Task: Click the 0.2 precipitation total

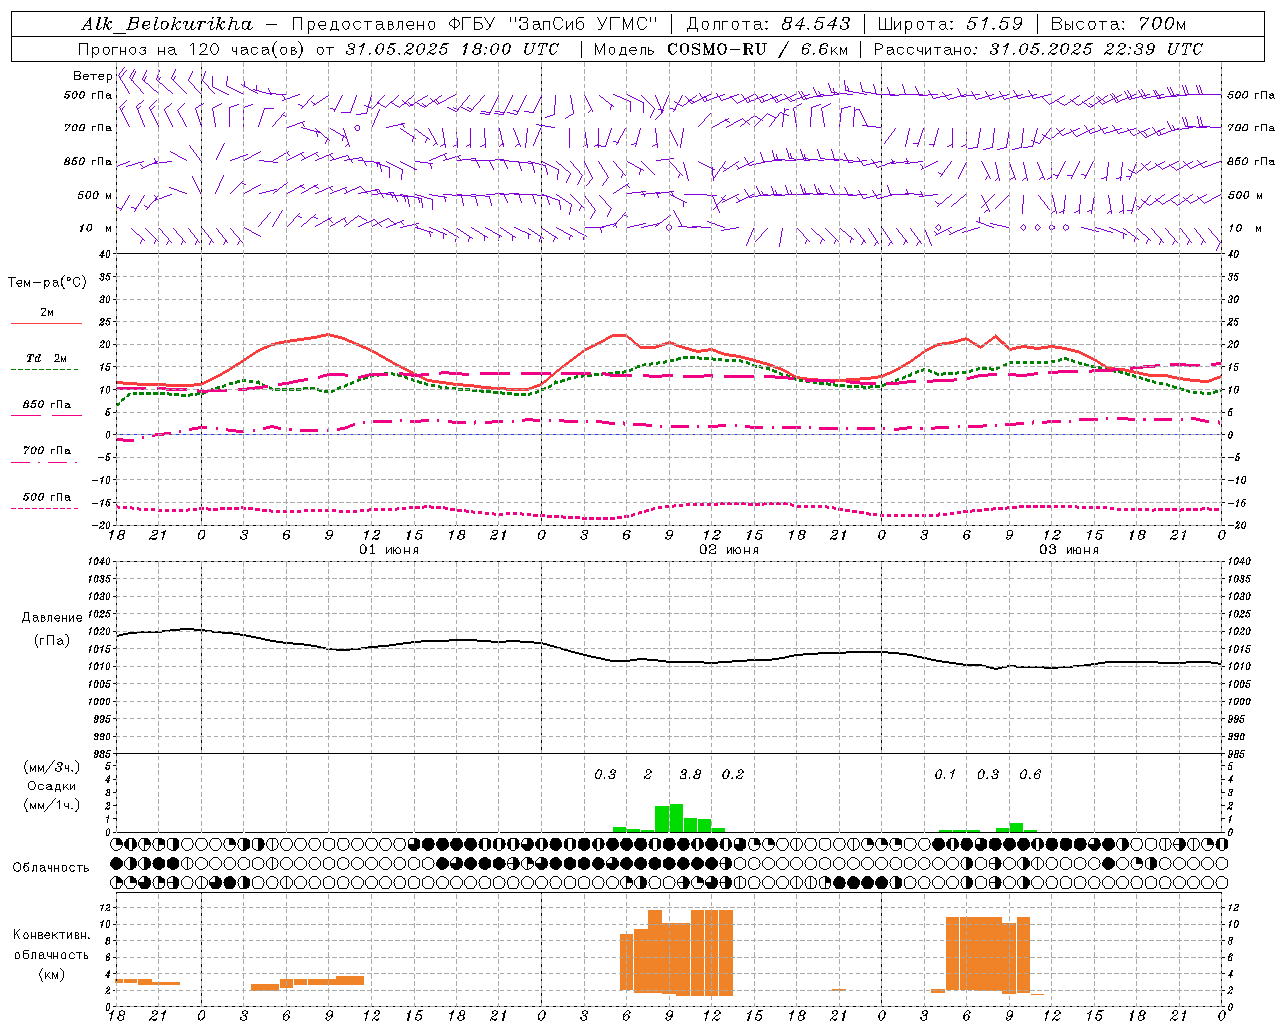Action: coord(733,775)
